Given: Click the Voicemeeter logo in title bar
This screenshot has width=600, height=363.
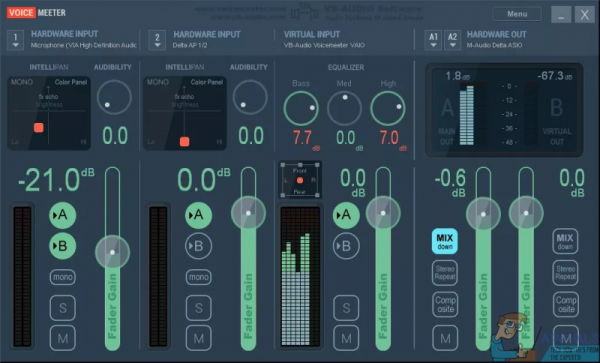Looking at the screenshot, I should click(36, 13).
